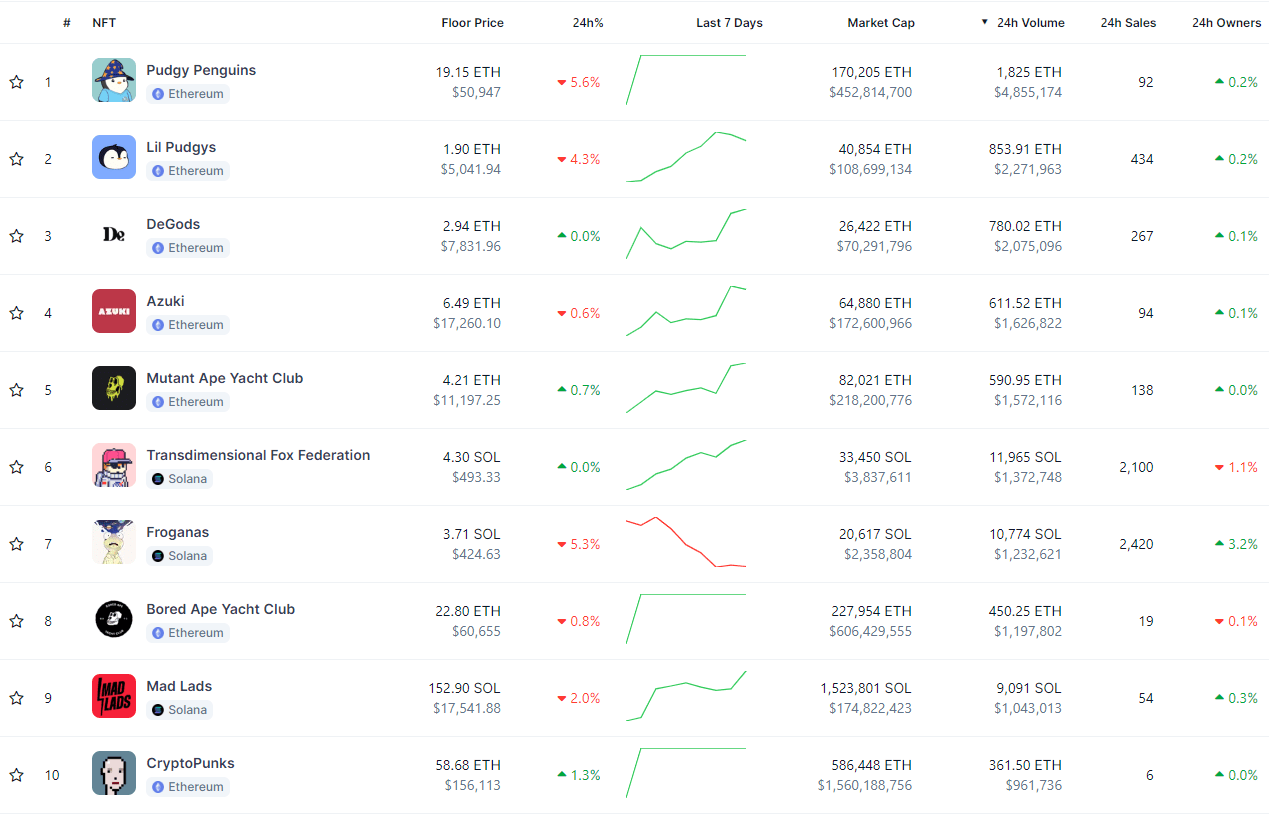Open Mutant Ape Yacht Club avatar
This screenshot has width=1274, height=814.
click(x=114, y=388)
